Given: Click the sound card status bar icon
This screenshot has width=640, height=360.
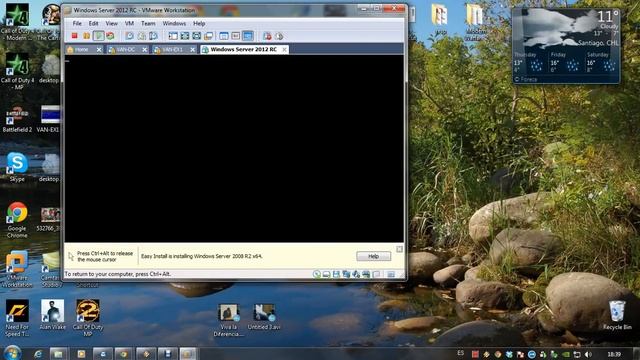Looking at the screenshot, I should (x=356, y=274).
